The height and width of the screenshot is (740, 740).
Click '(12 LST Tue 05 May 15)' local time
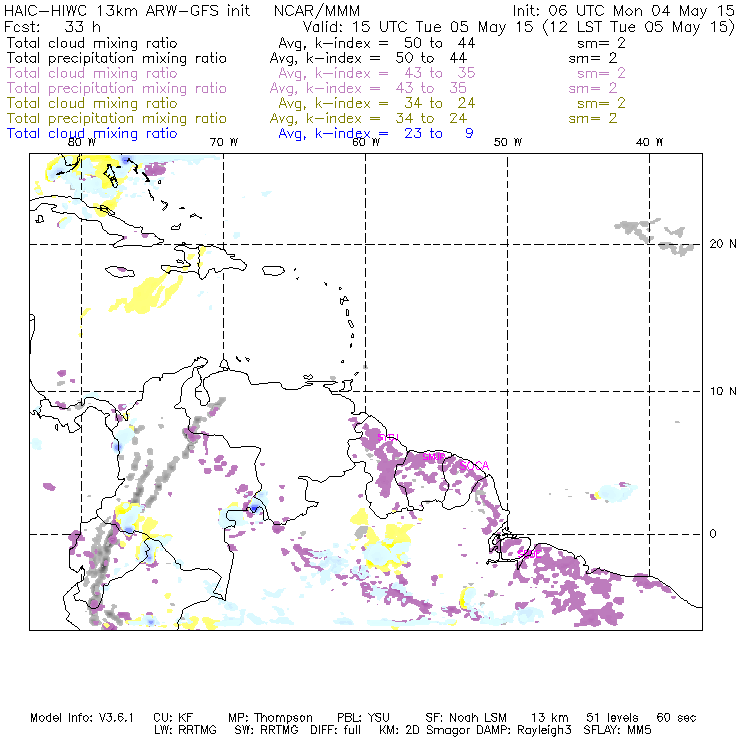pyautogui.click(x=639, y=27)
